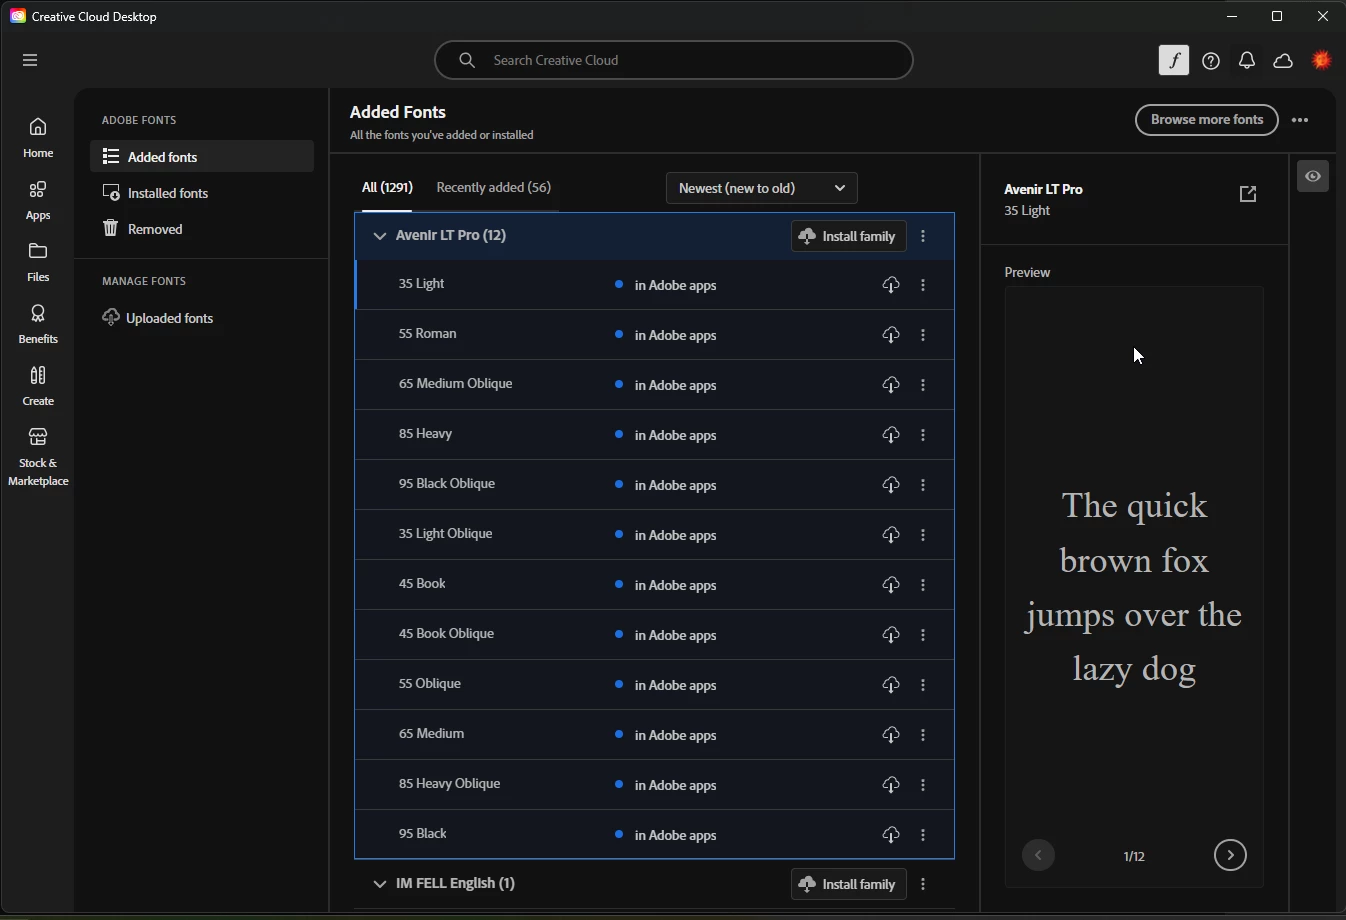Open Create in sidebar
This screenshot has height=920, width=1346.
38,386
